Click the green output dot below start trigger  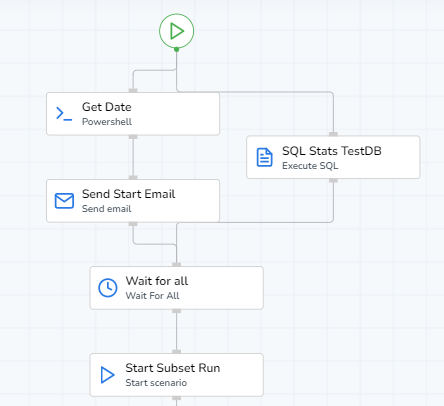tap(176, 49)
